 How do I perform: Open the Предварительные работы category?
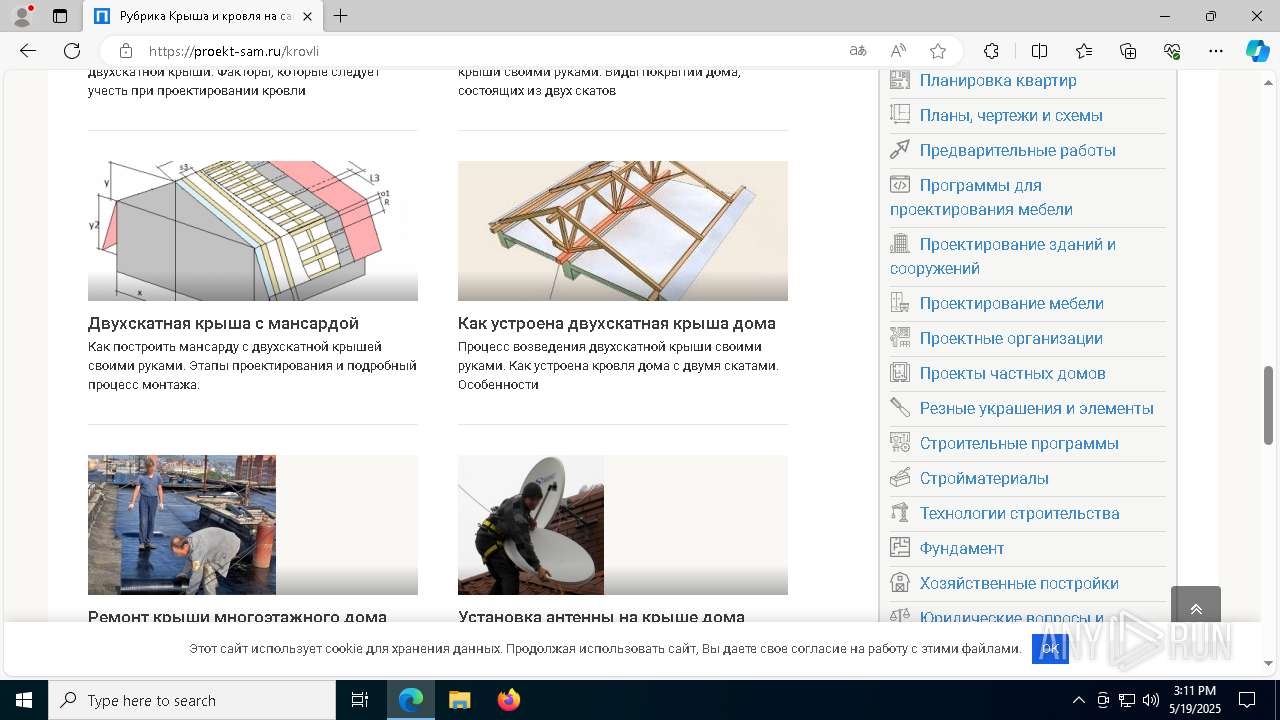pyautogui.click(x=1017, y=150)
